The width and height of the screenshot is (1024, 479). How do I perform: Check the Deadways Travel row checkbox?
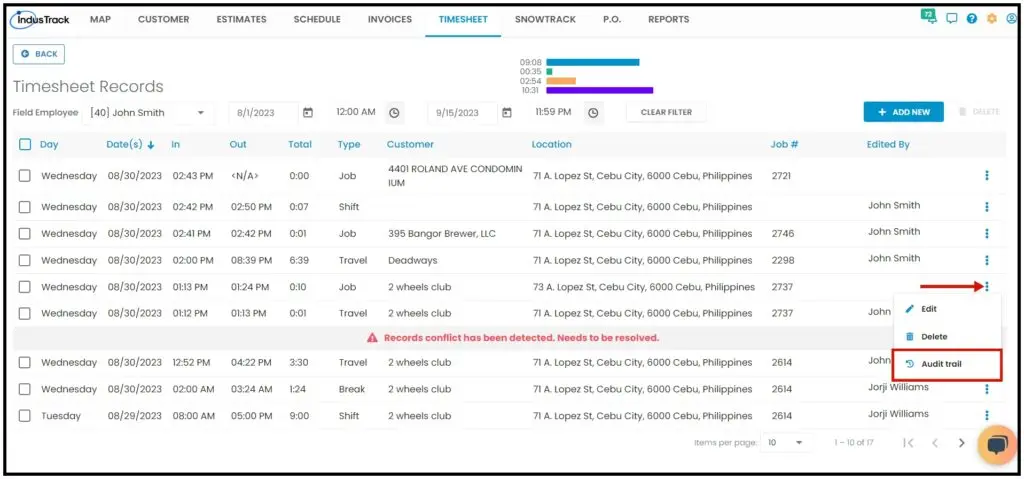[25, 260]
